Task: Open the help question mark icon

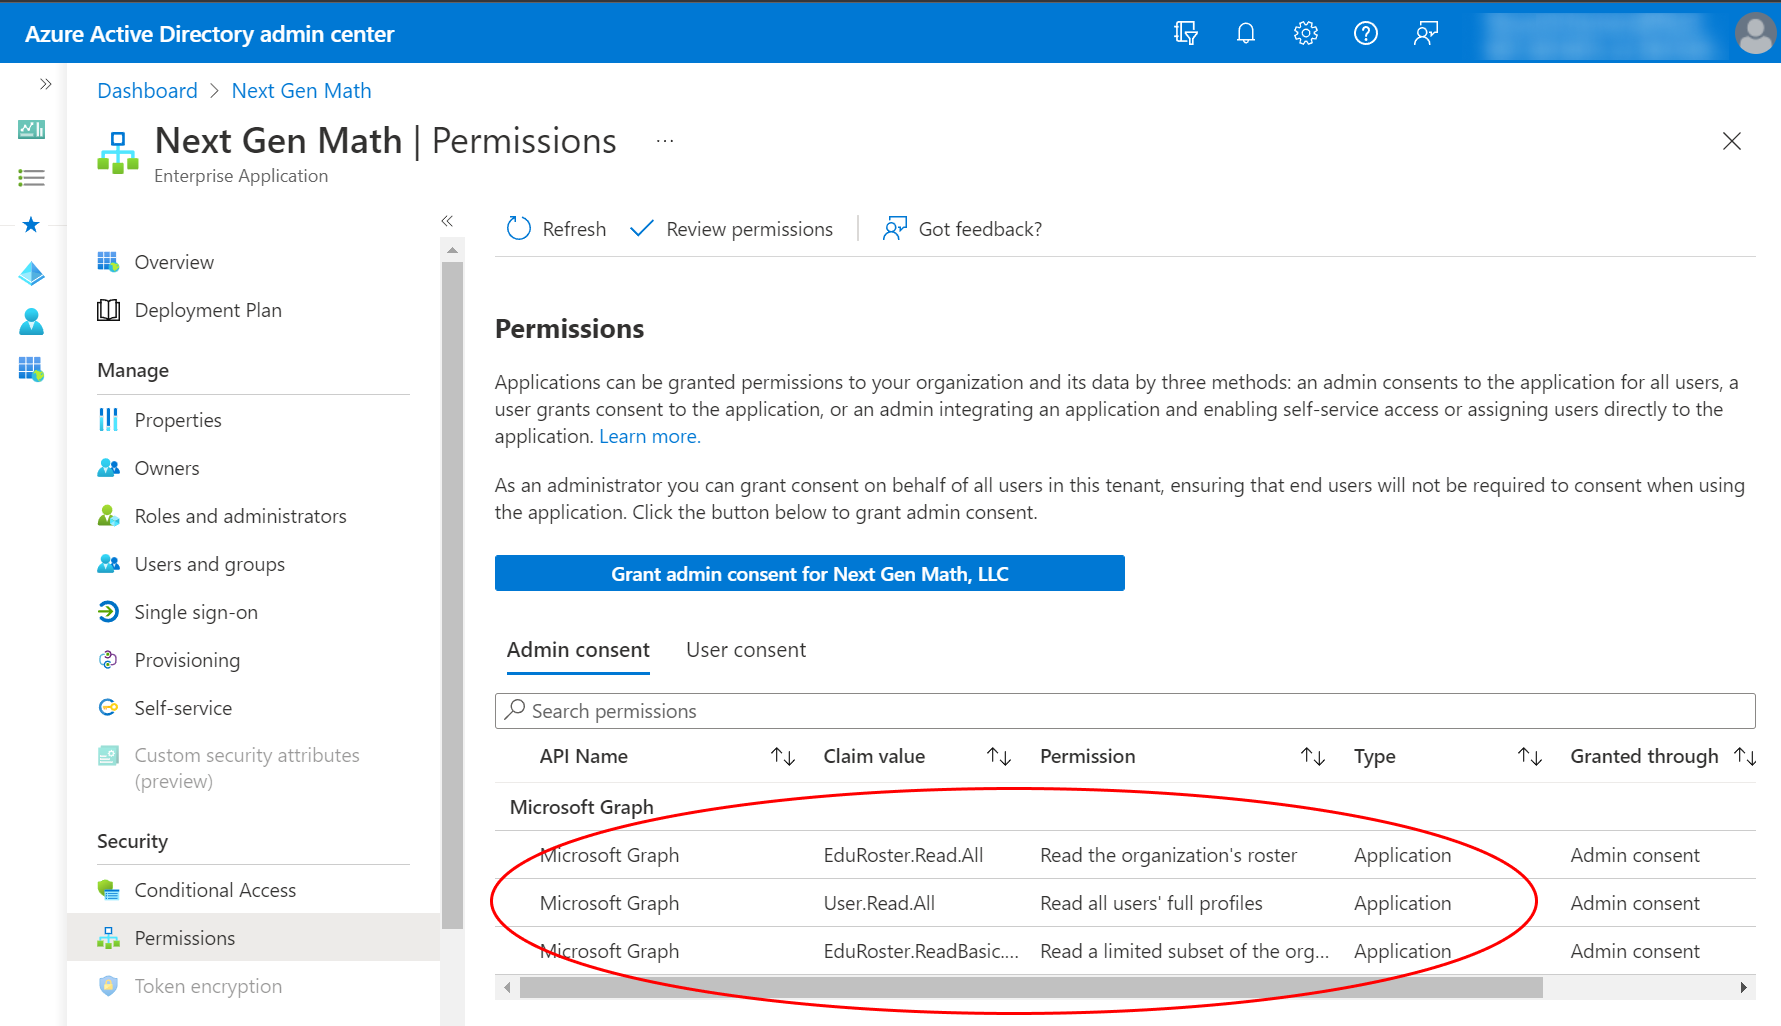Action: click(x=1365, y=33)
